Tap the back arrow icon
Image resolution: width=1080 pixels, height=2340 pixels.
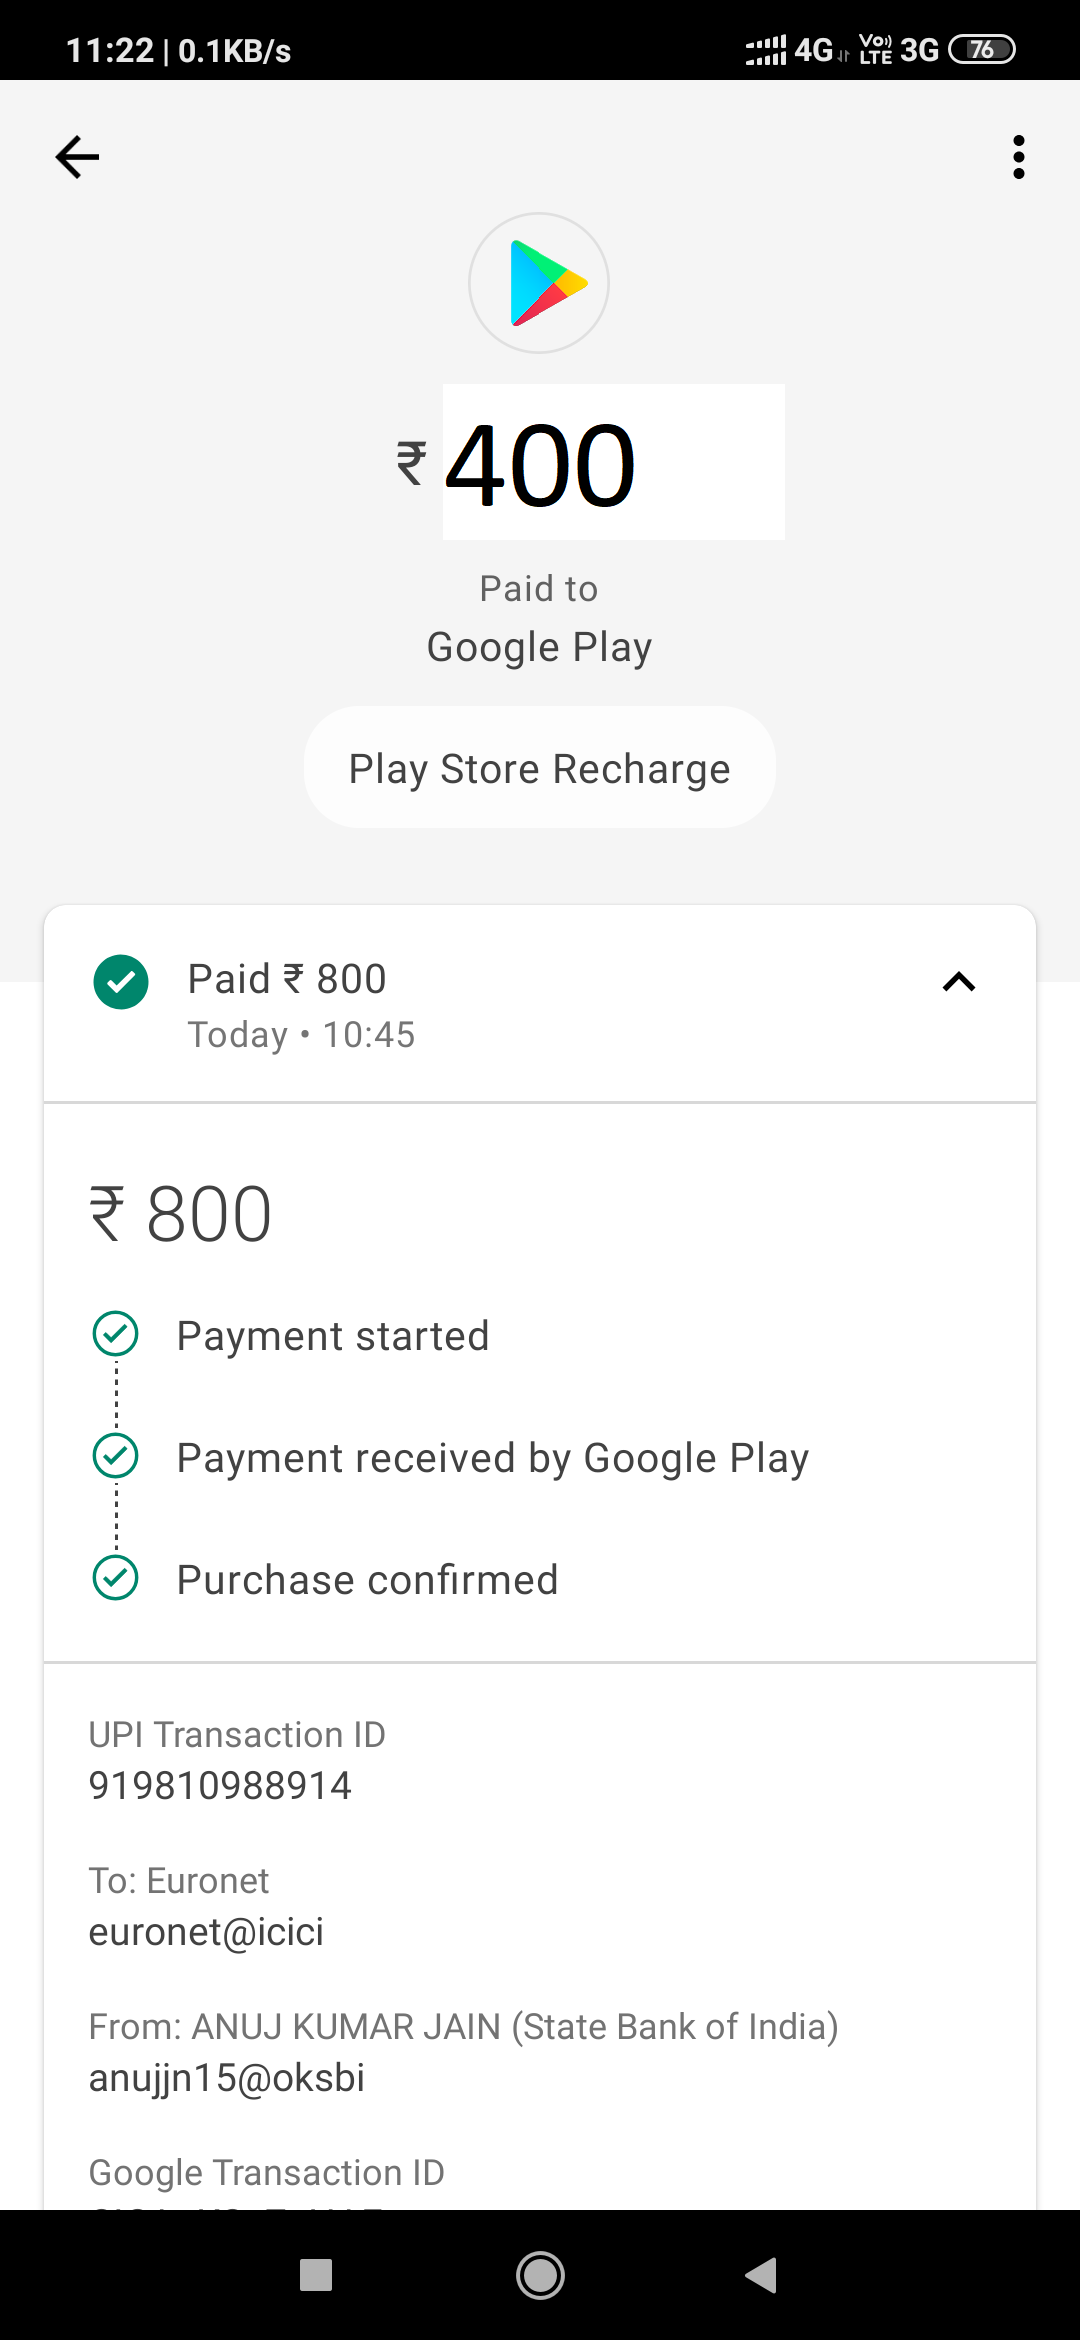(77, 157)
